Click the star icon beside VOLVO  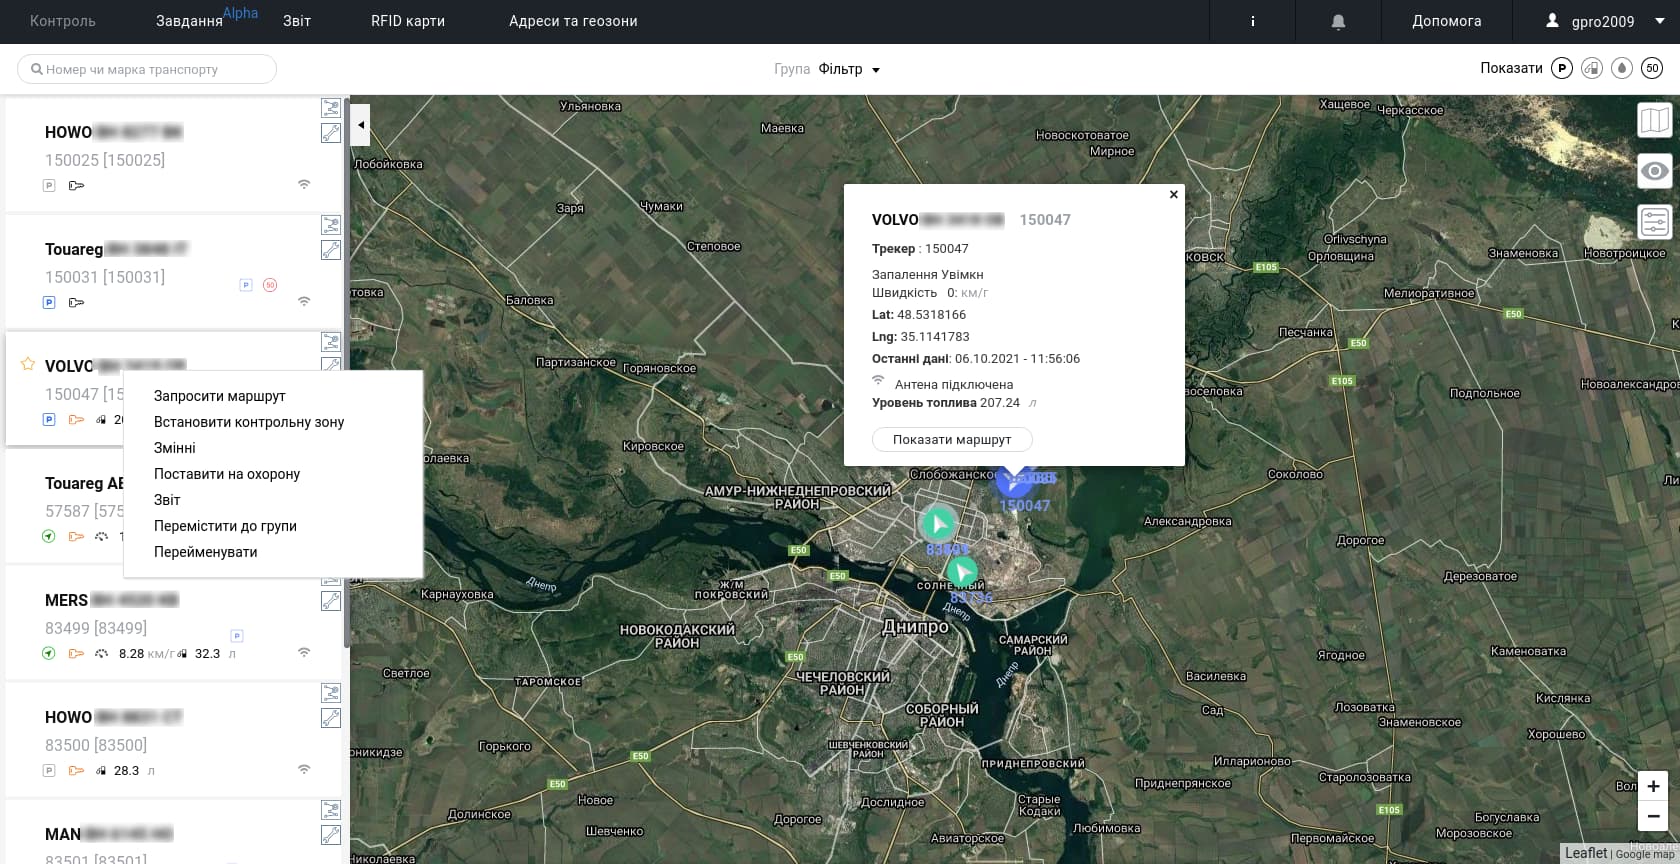(28, 364)
